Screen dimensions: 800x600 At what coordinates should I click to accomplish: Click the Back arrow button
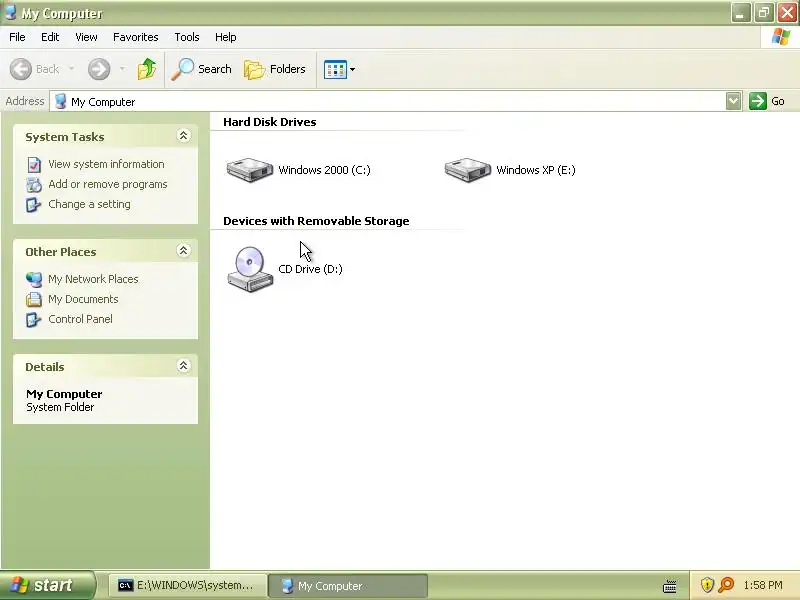pyautogui.click(x=35, y=69)
